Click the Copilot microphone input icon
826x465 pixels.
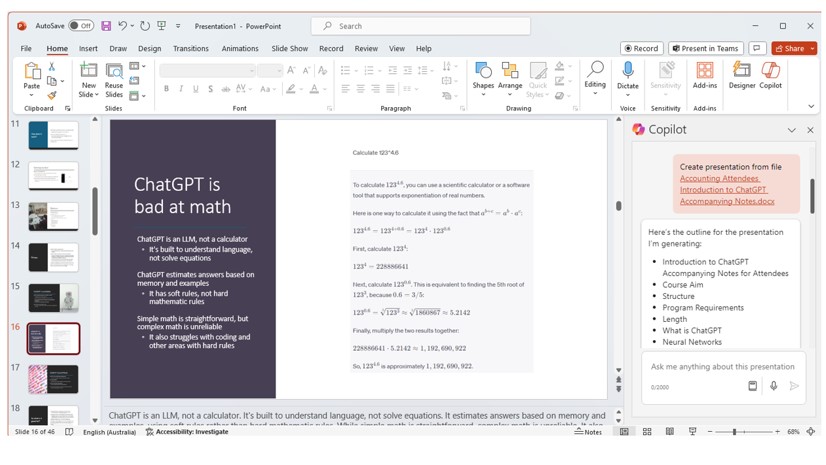(773, 386)
